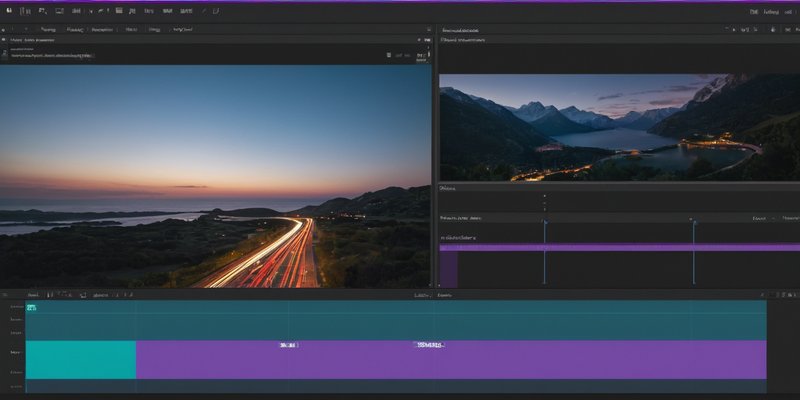Click the first white label on the purple clip

coord(288,345)
